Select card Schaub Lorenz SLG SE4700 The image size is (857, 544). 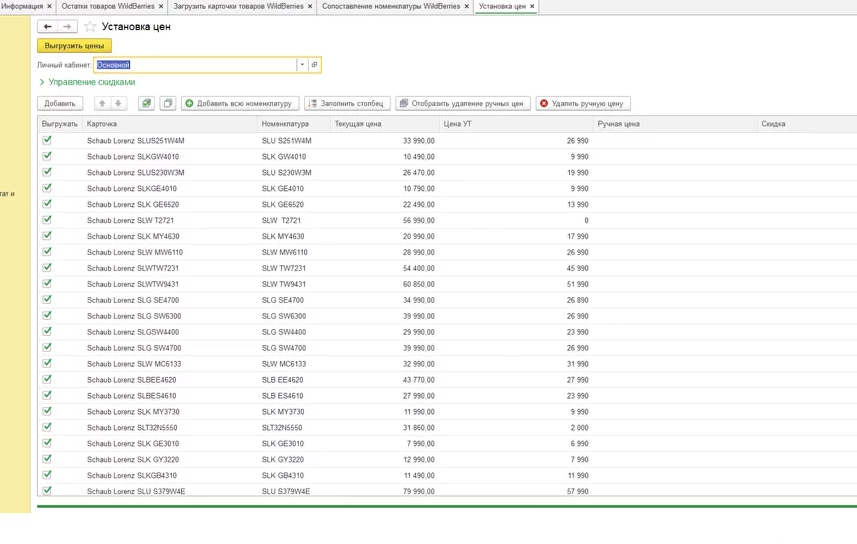click(133, 300)
